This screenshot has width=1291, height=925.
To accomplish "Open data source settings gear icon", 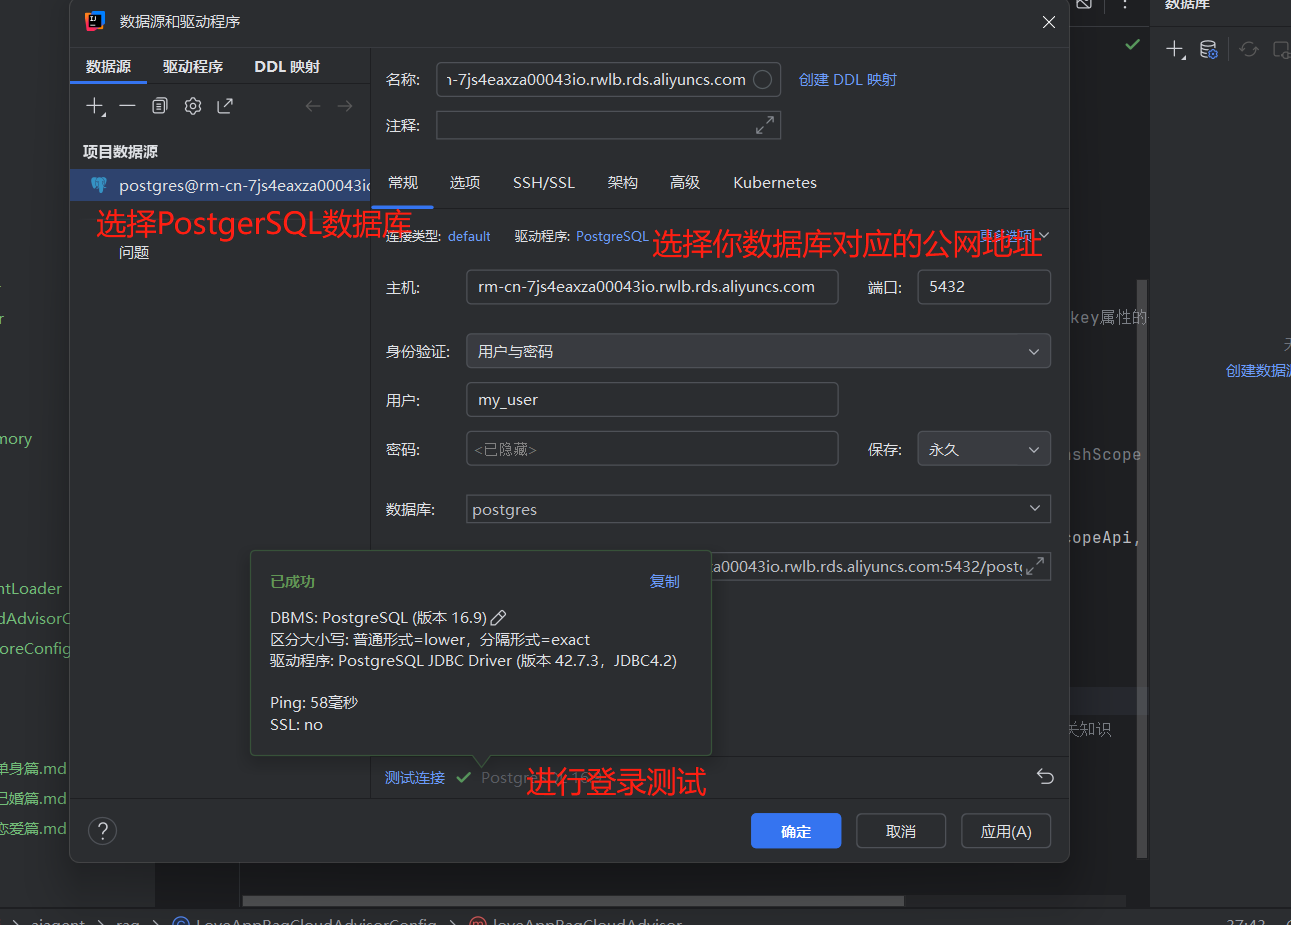I will (193, 106).
